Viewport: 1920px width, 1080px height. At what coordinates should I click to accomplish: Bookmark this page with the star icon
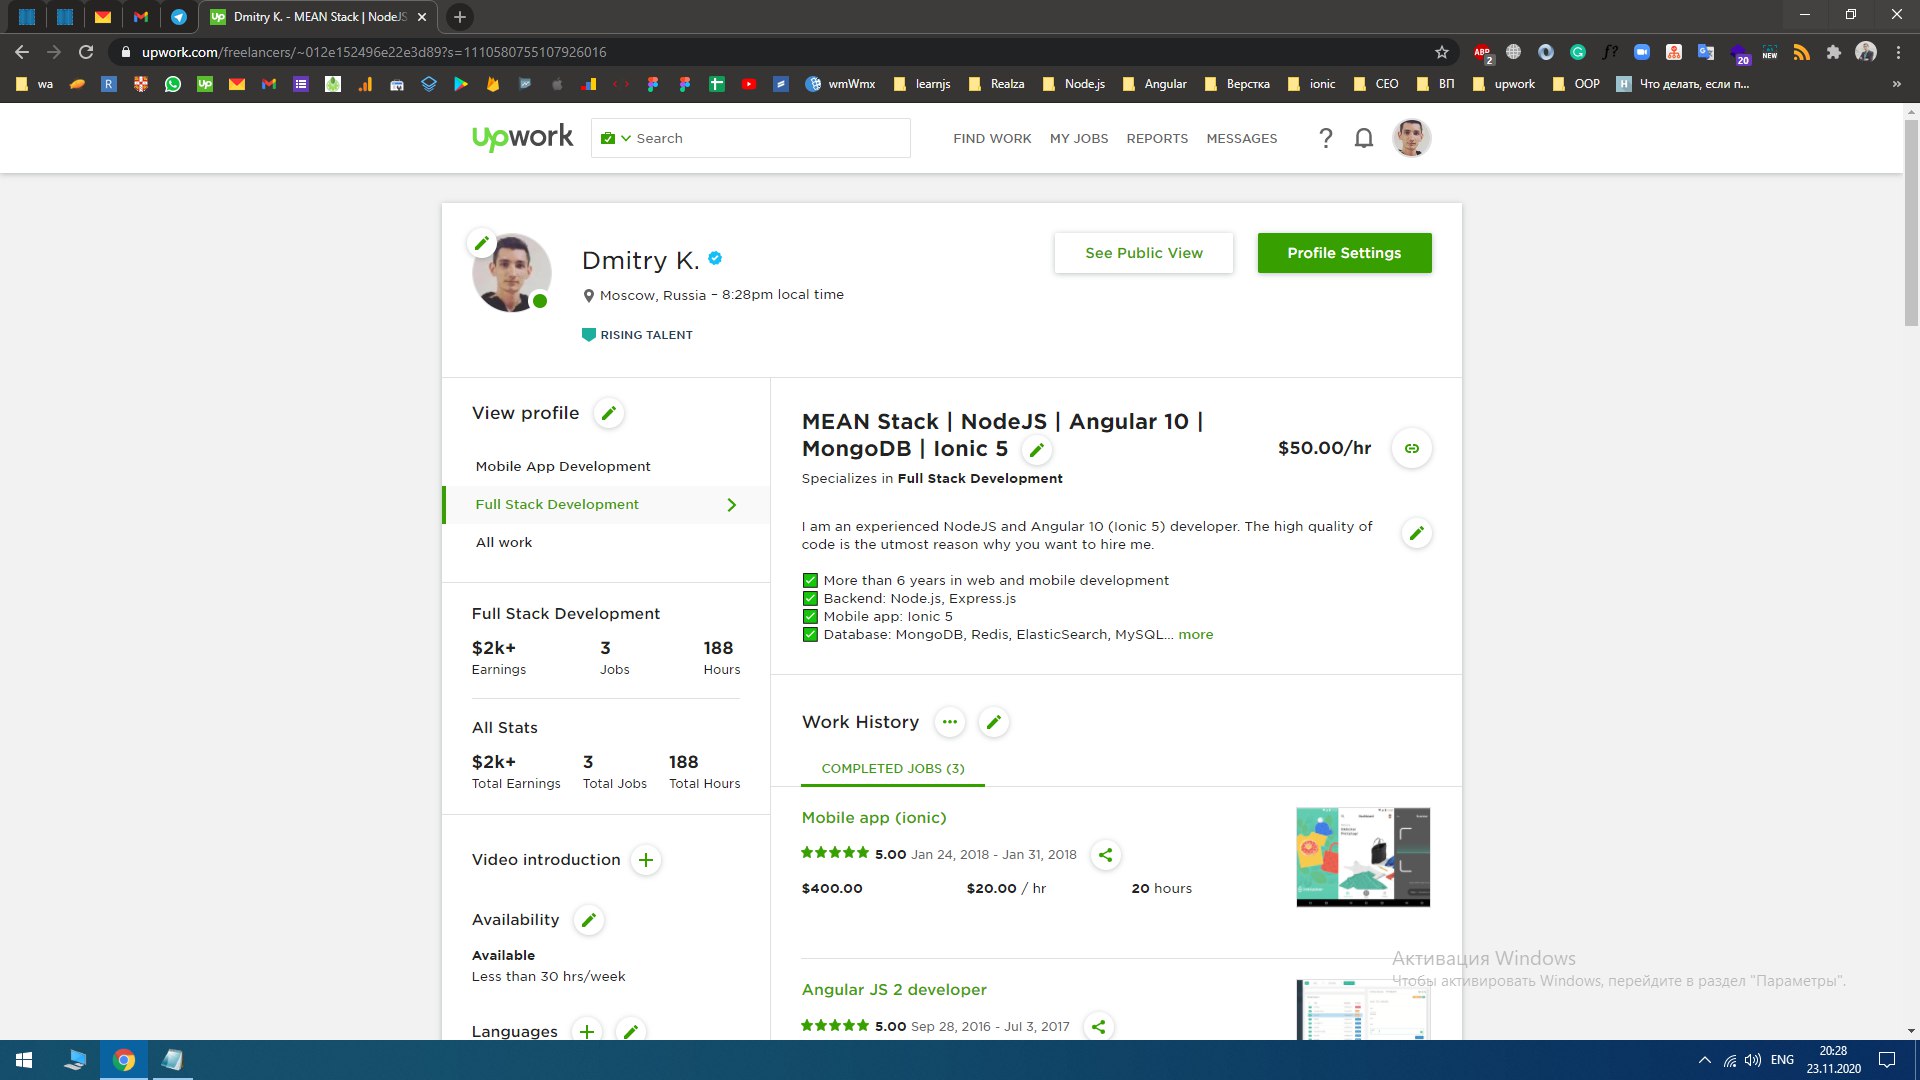click(x=1442, y=52)
